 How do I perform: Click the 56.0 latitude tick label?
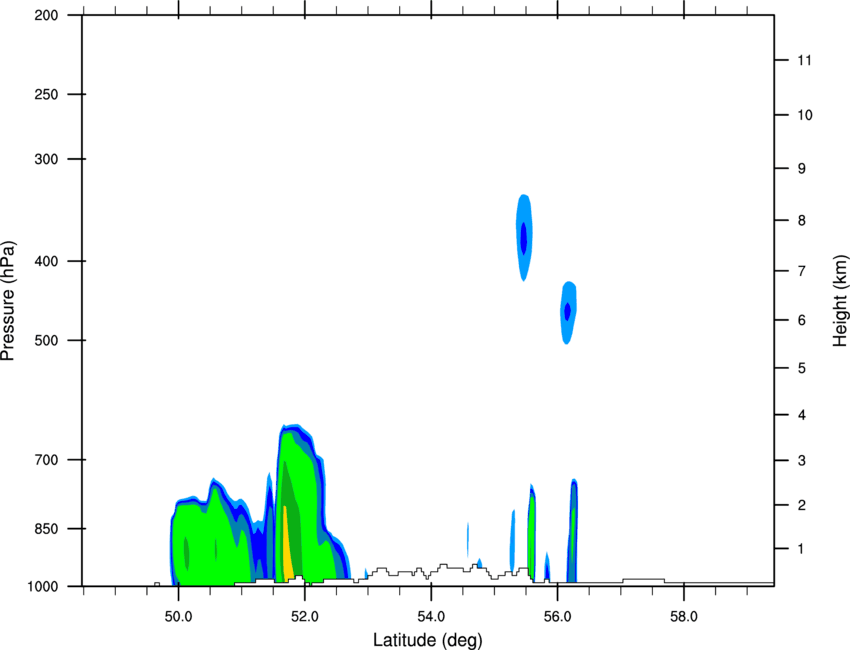coord(557,617)
